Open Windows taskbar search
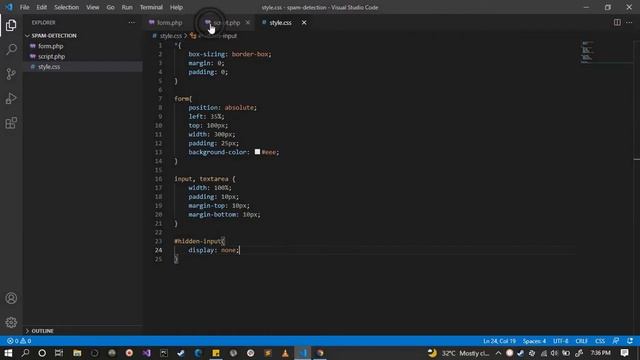 25,353
